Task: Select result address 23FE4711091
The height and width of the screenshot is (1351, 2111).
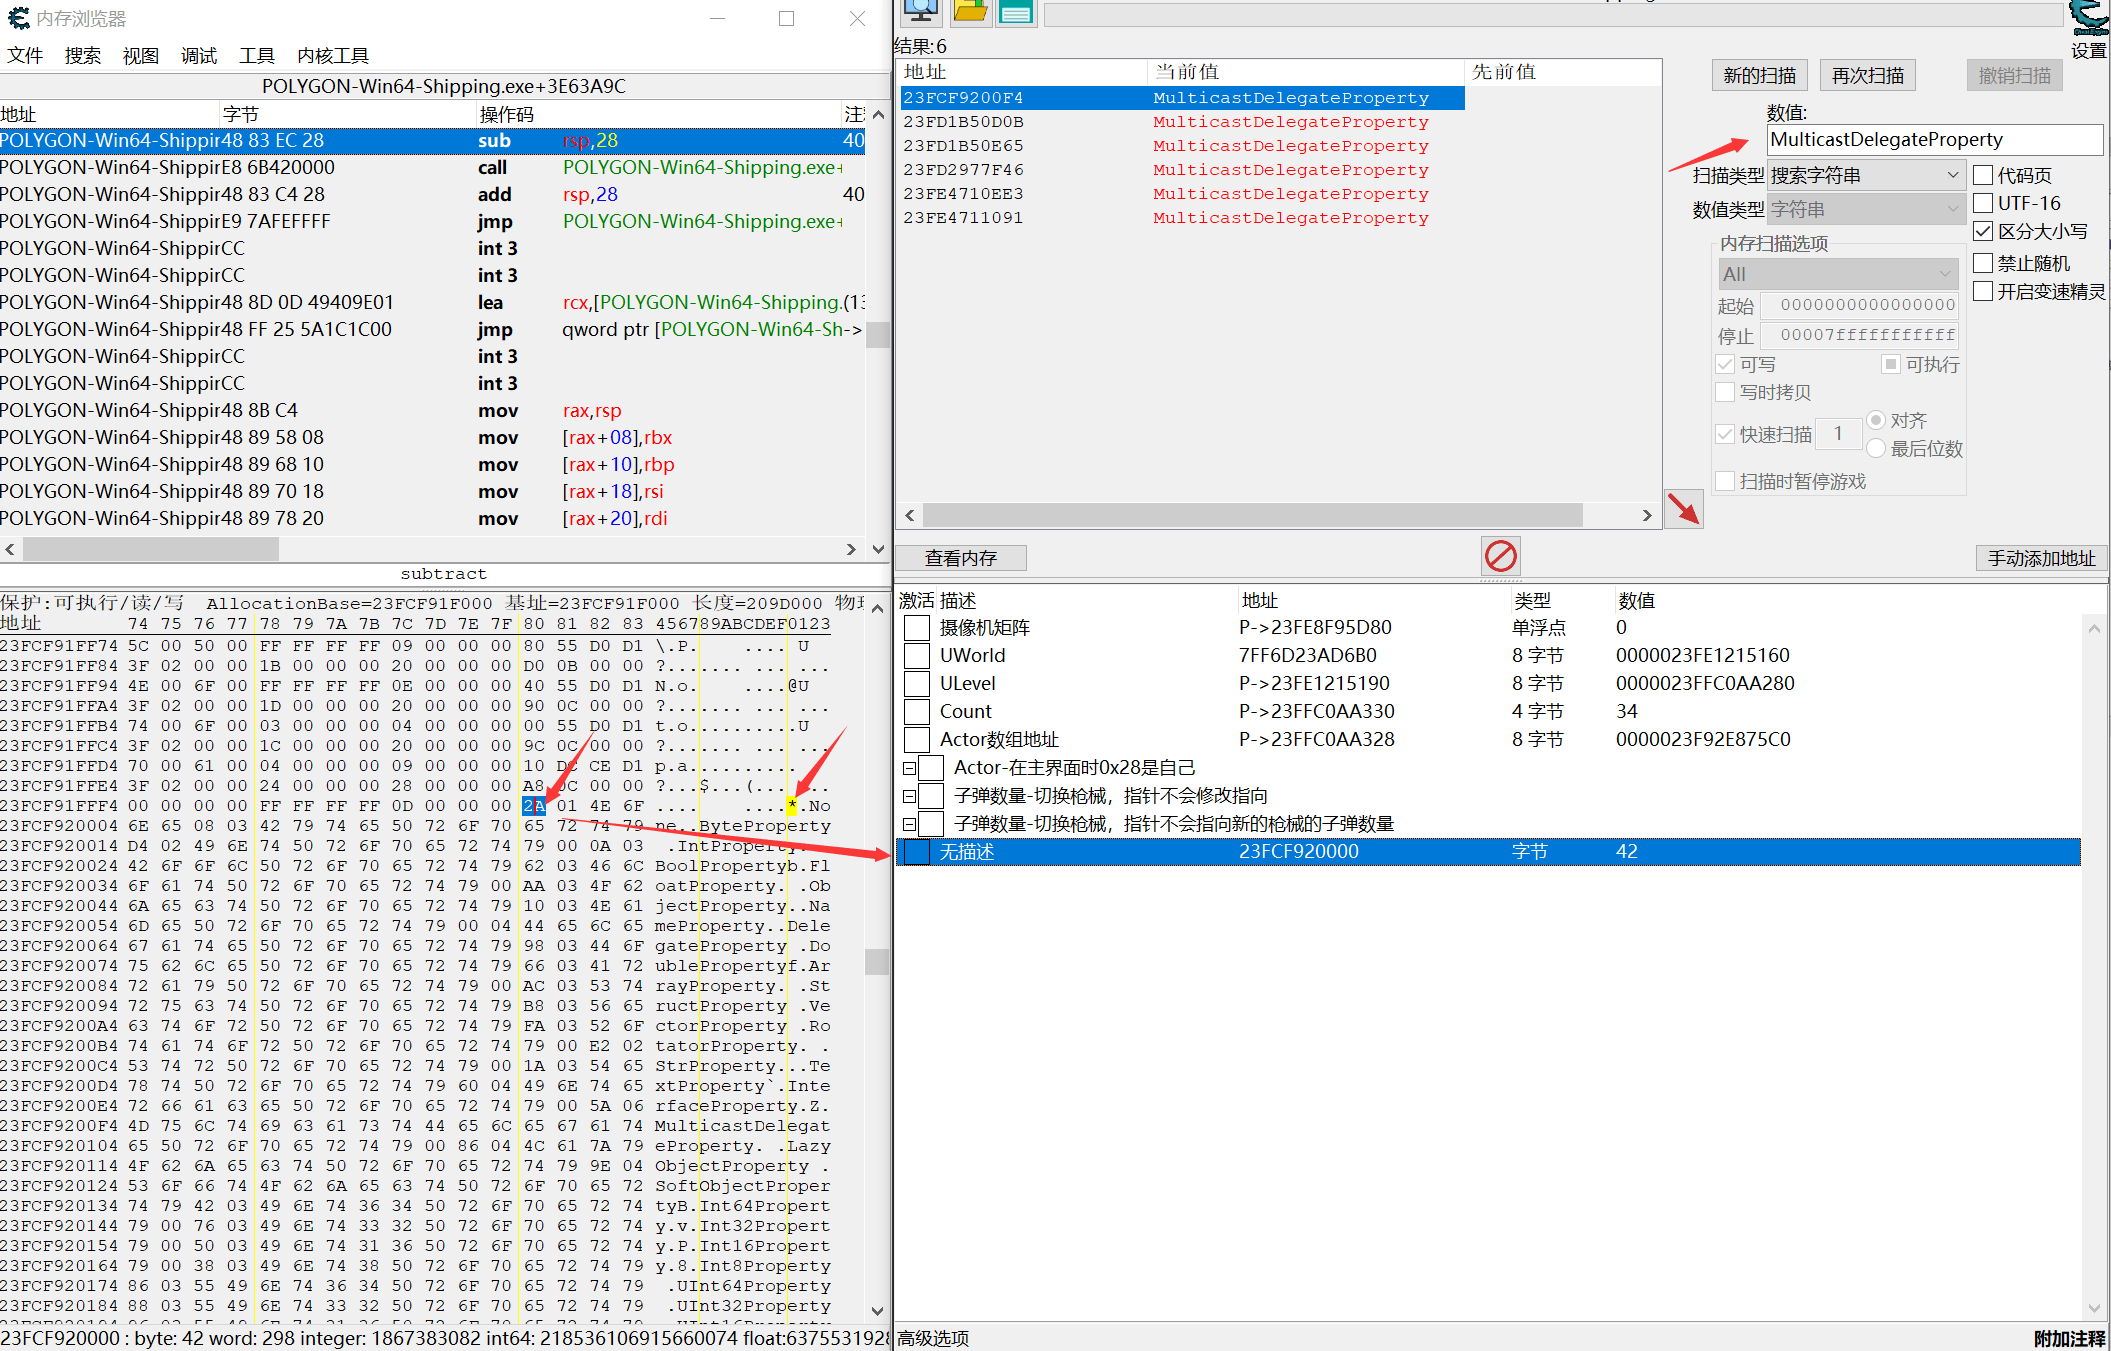Action: 963,218
